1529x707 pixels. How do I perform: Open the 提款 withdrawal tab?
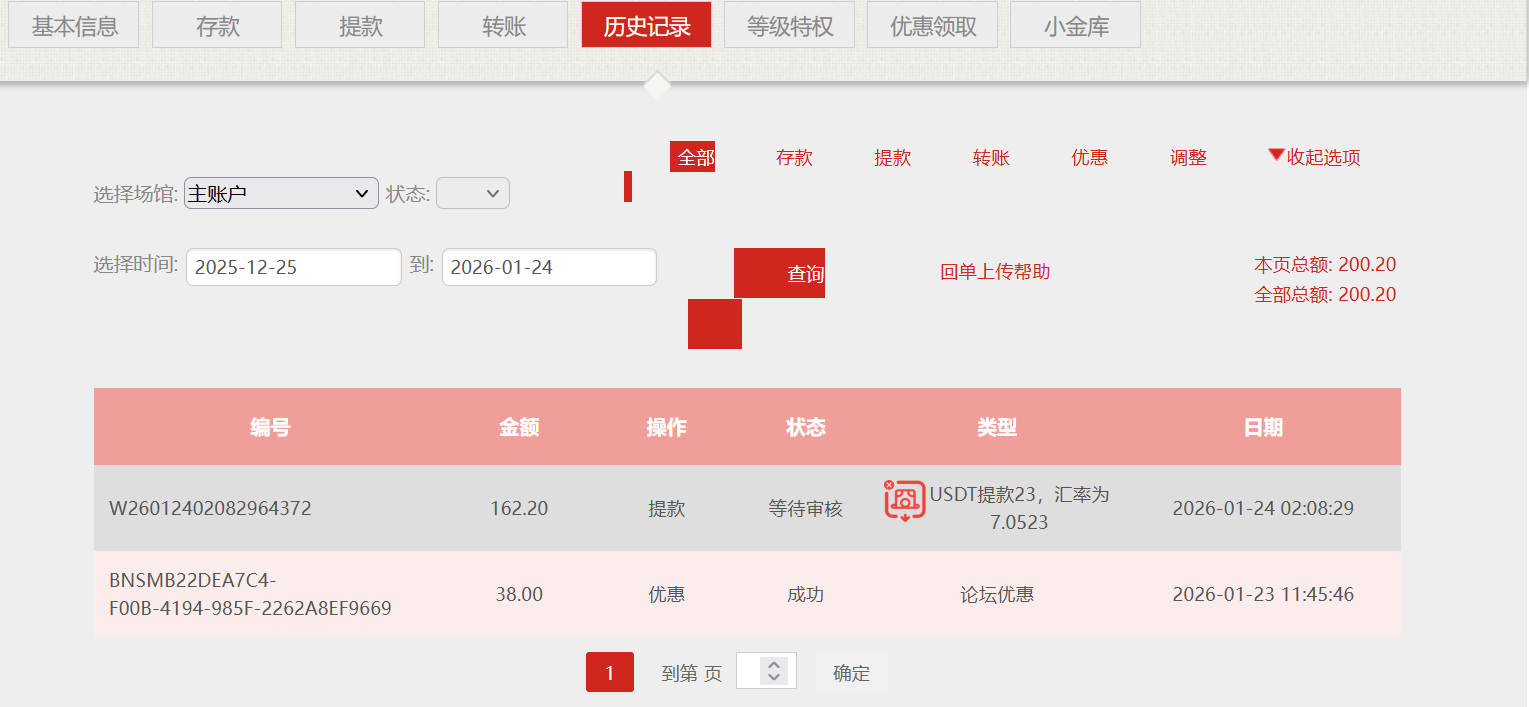[x=359, y=24]
